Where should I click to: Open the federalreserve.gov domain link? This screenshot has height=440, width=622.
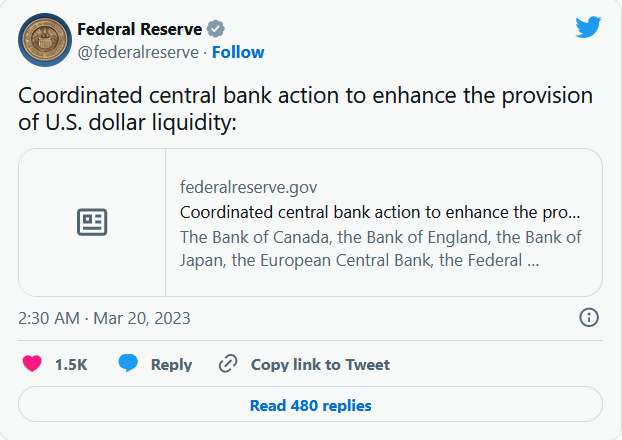(x=249, y=187)
